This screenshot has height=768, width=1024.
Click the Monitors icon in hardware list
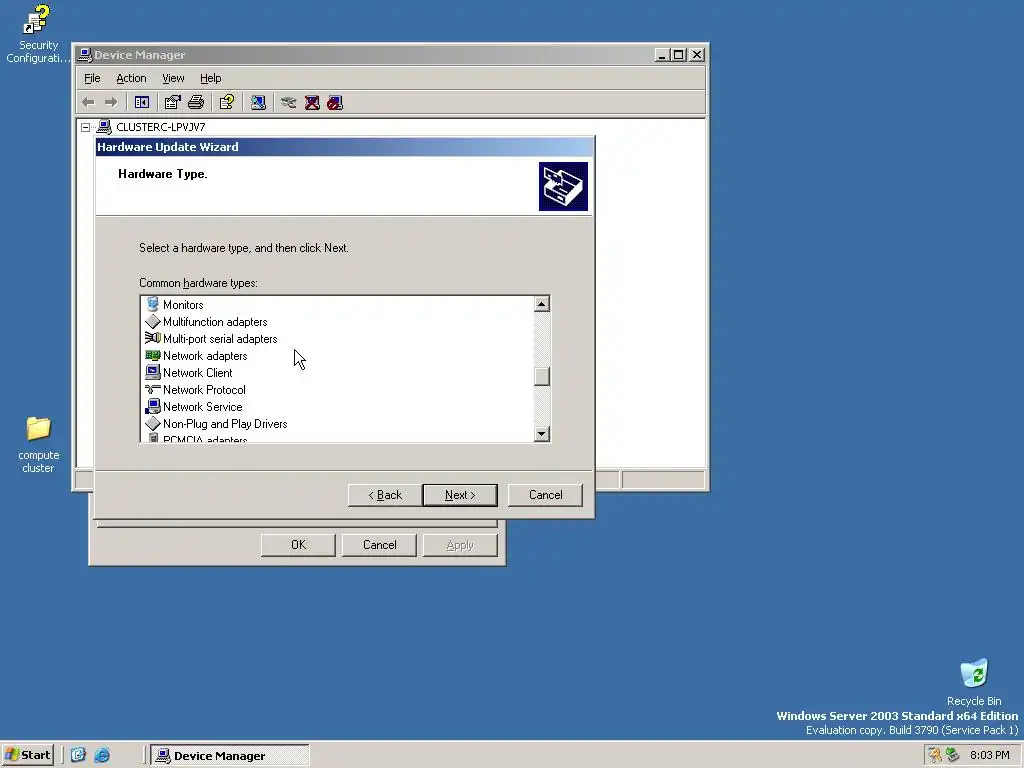(x=153, y=304)
